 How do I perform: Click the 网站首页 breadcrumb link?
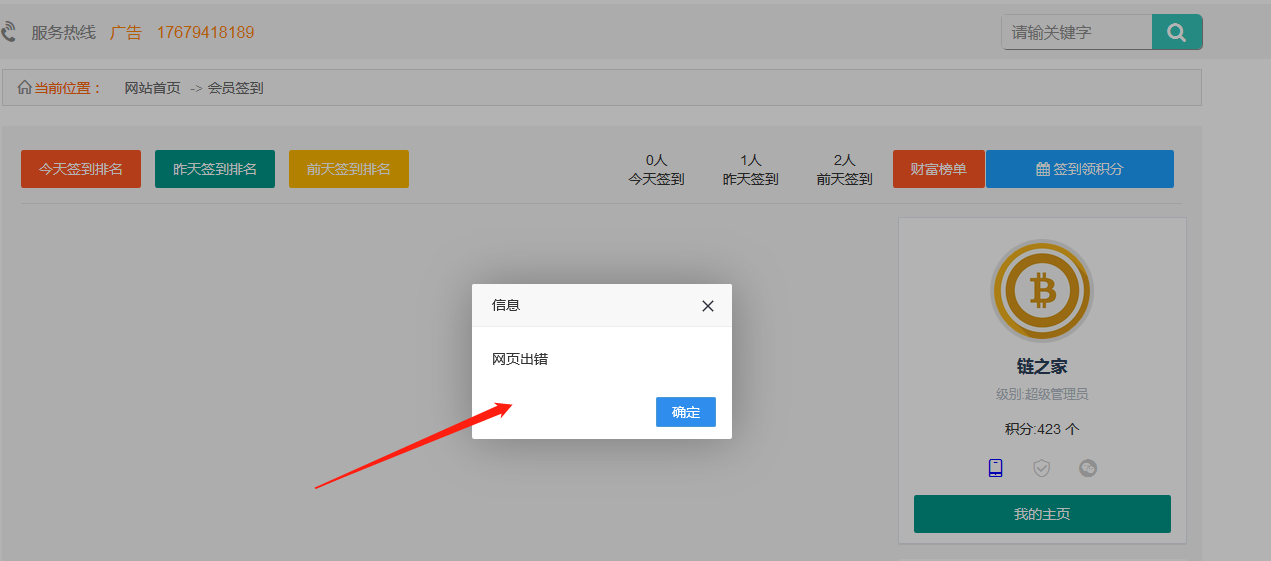(x=152, y=88)
